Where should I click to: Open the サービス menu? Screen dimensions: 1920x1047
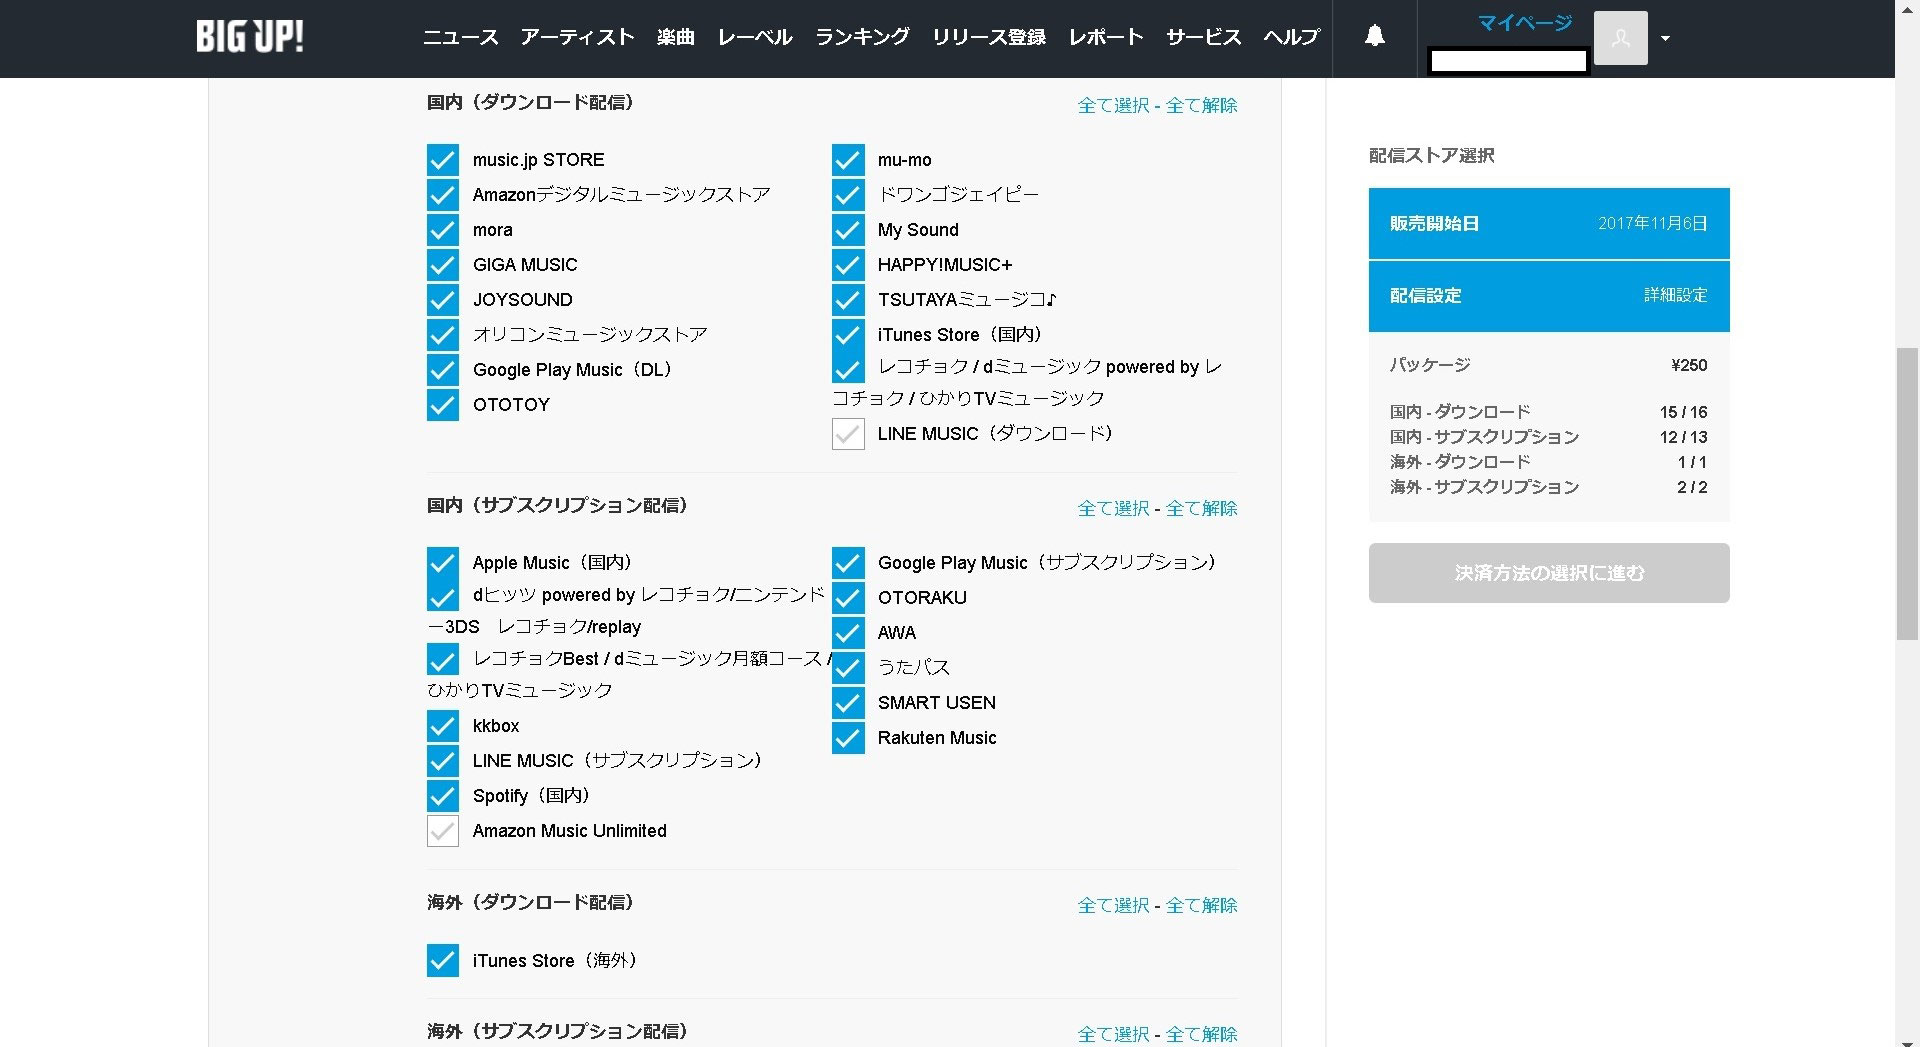click(1203, 37)
